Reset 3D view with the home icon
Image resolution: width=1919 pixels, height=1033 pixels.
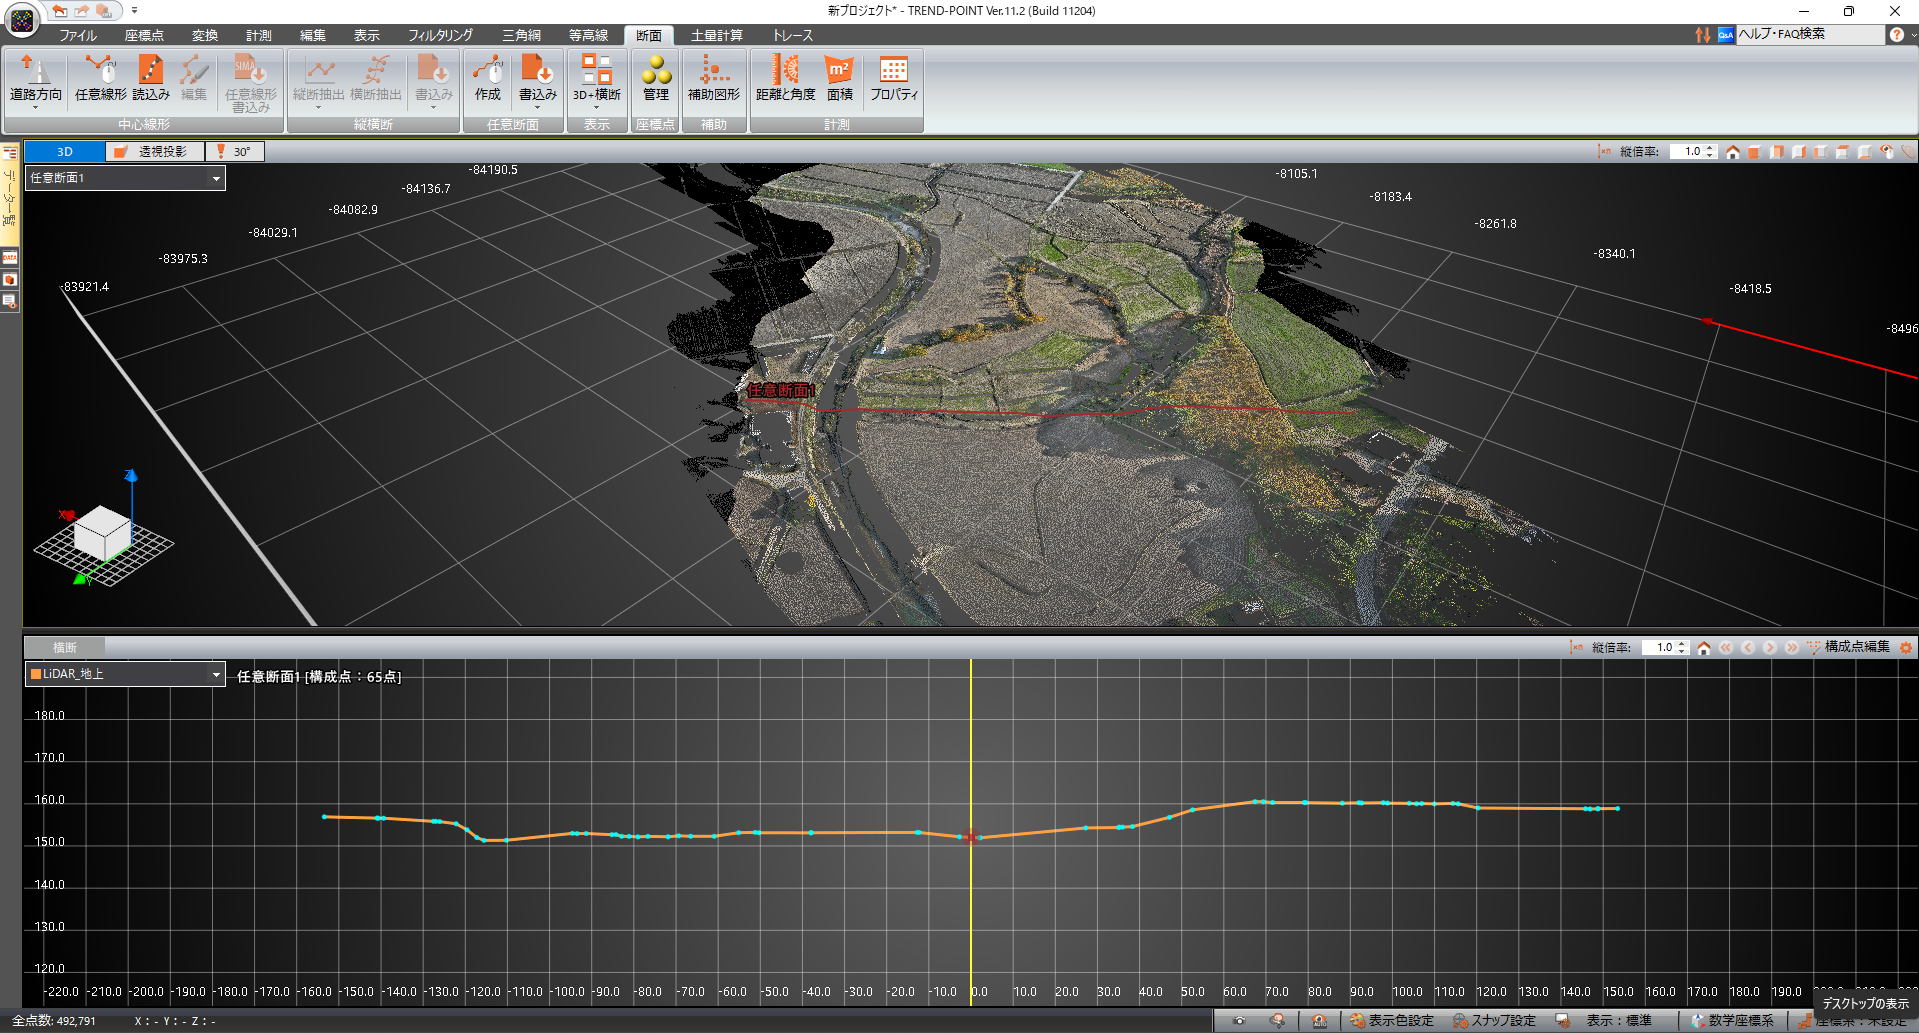[1733, 152]
